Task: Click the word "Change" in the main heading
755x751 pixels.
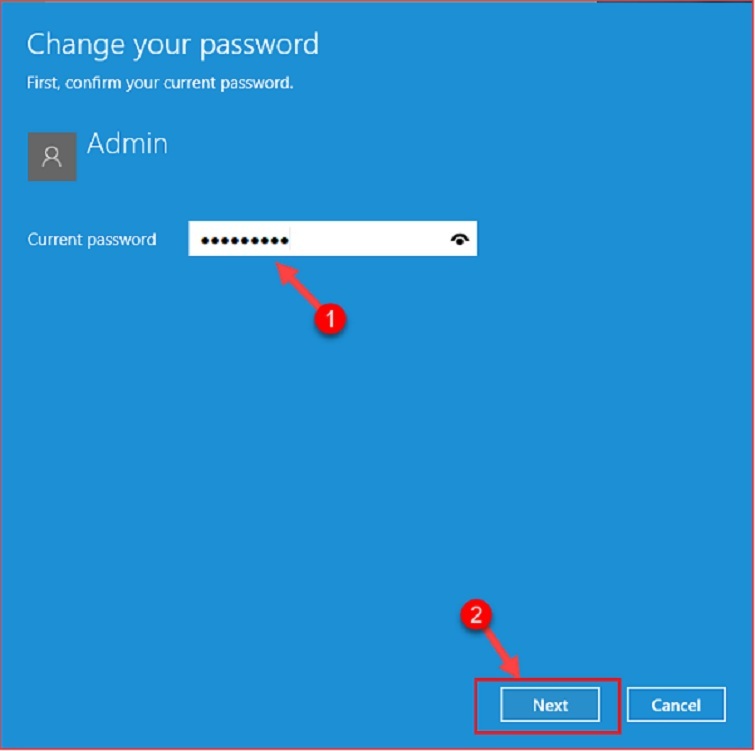Action: pos(75,46)
